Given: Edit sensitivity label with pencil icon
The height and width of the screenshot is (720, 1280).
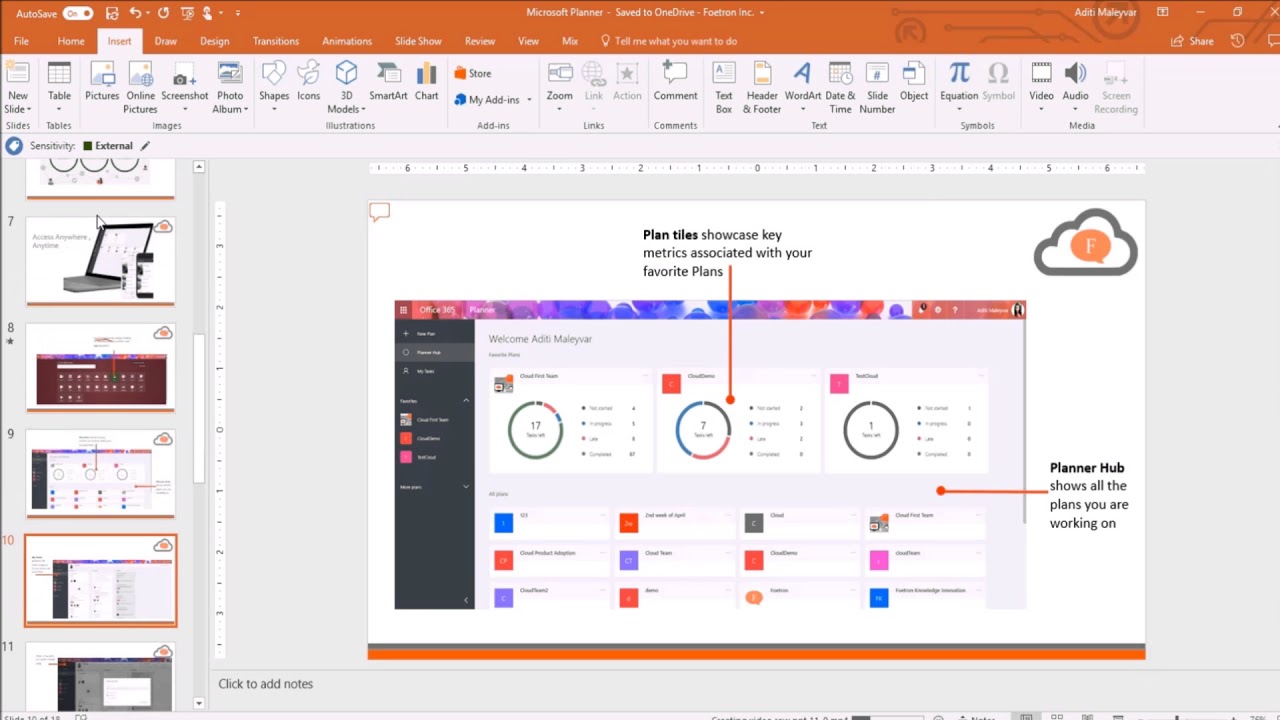Looking at the screenshot, I should (145, 146).
